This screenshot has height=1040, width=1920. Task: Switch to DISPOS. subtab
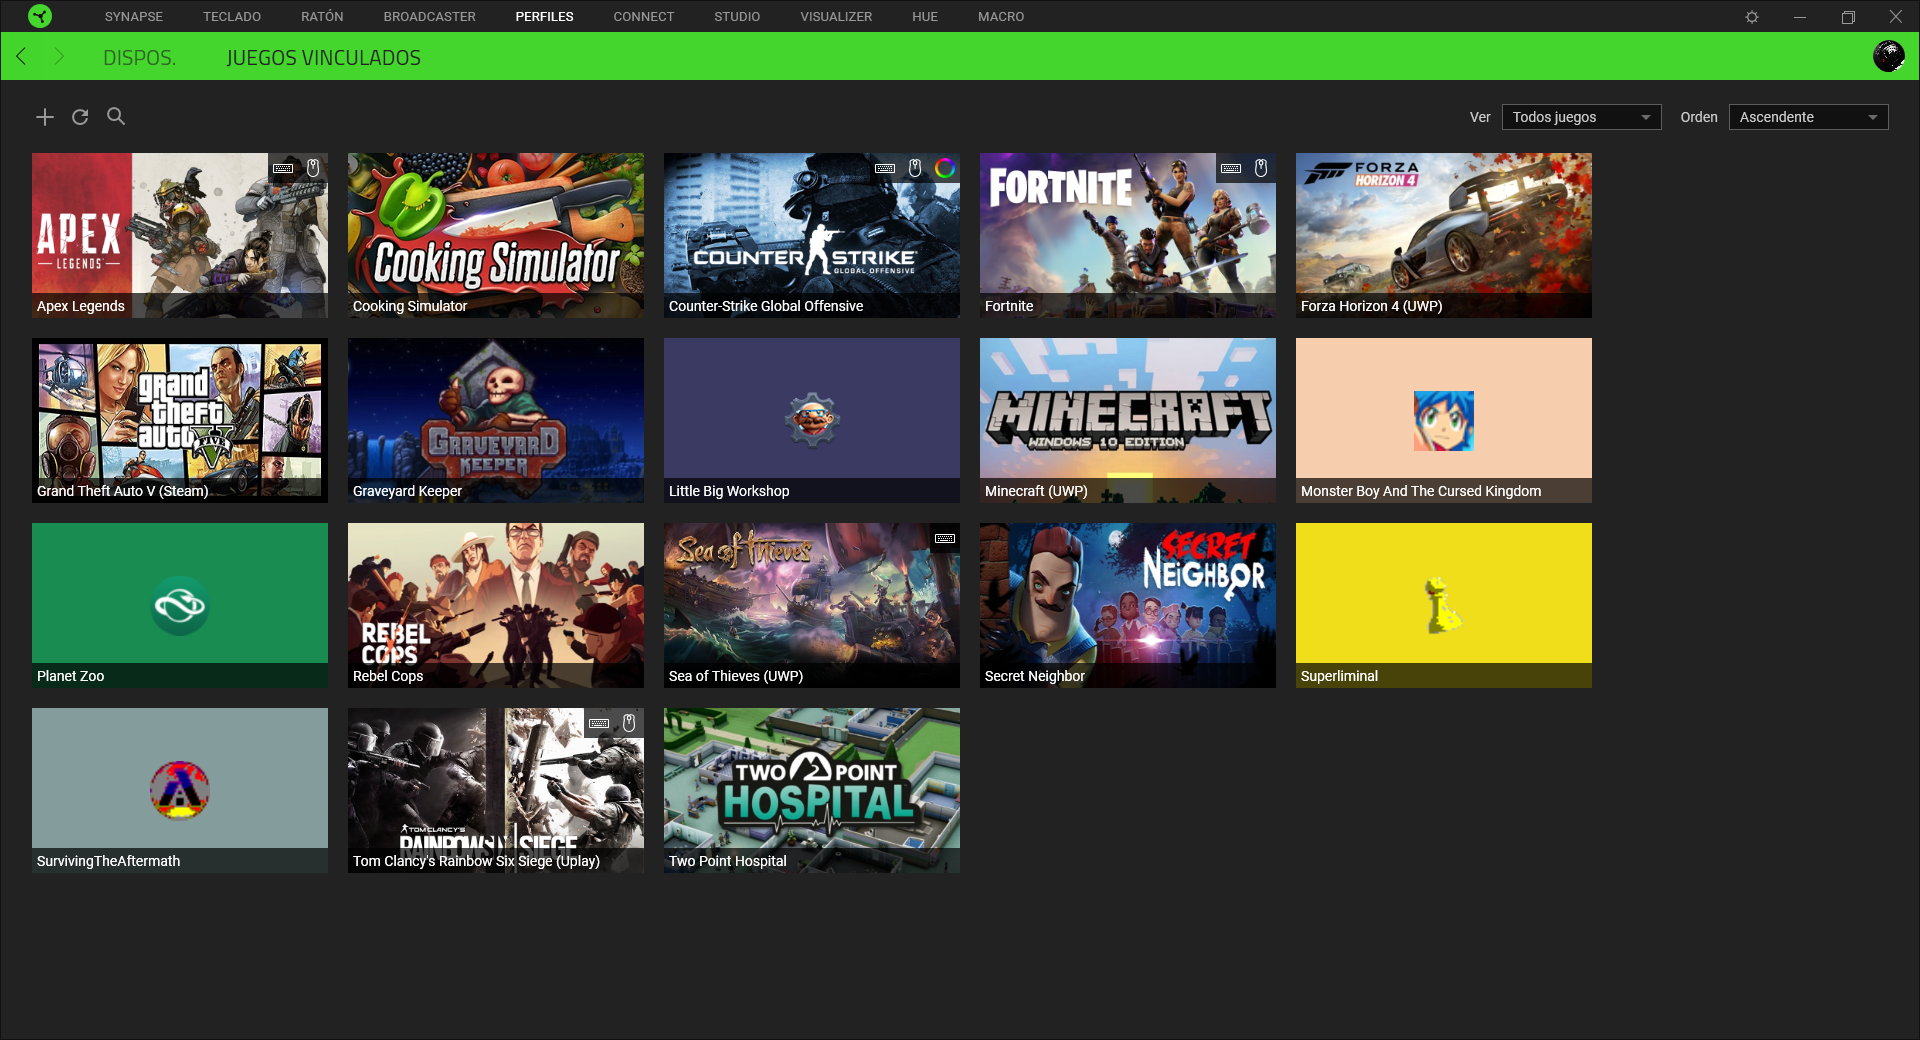tap(139, 58)
